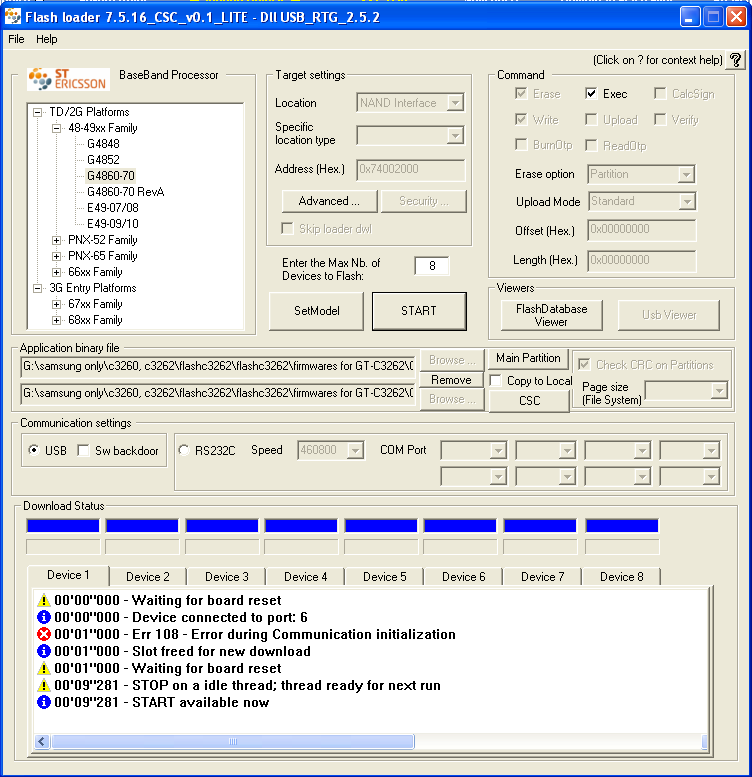Expand the 66xx Family node
Image resolution: width=752 pixels, height=777 pixels.
(56, 272)
